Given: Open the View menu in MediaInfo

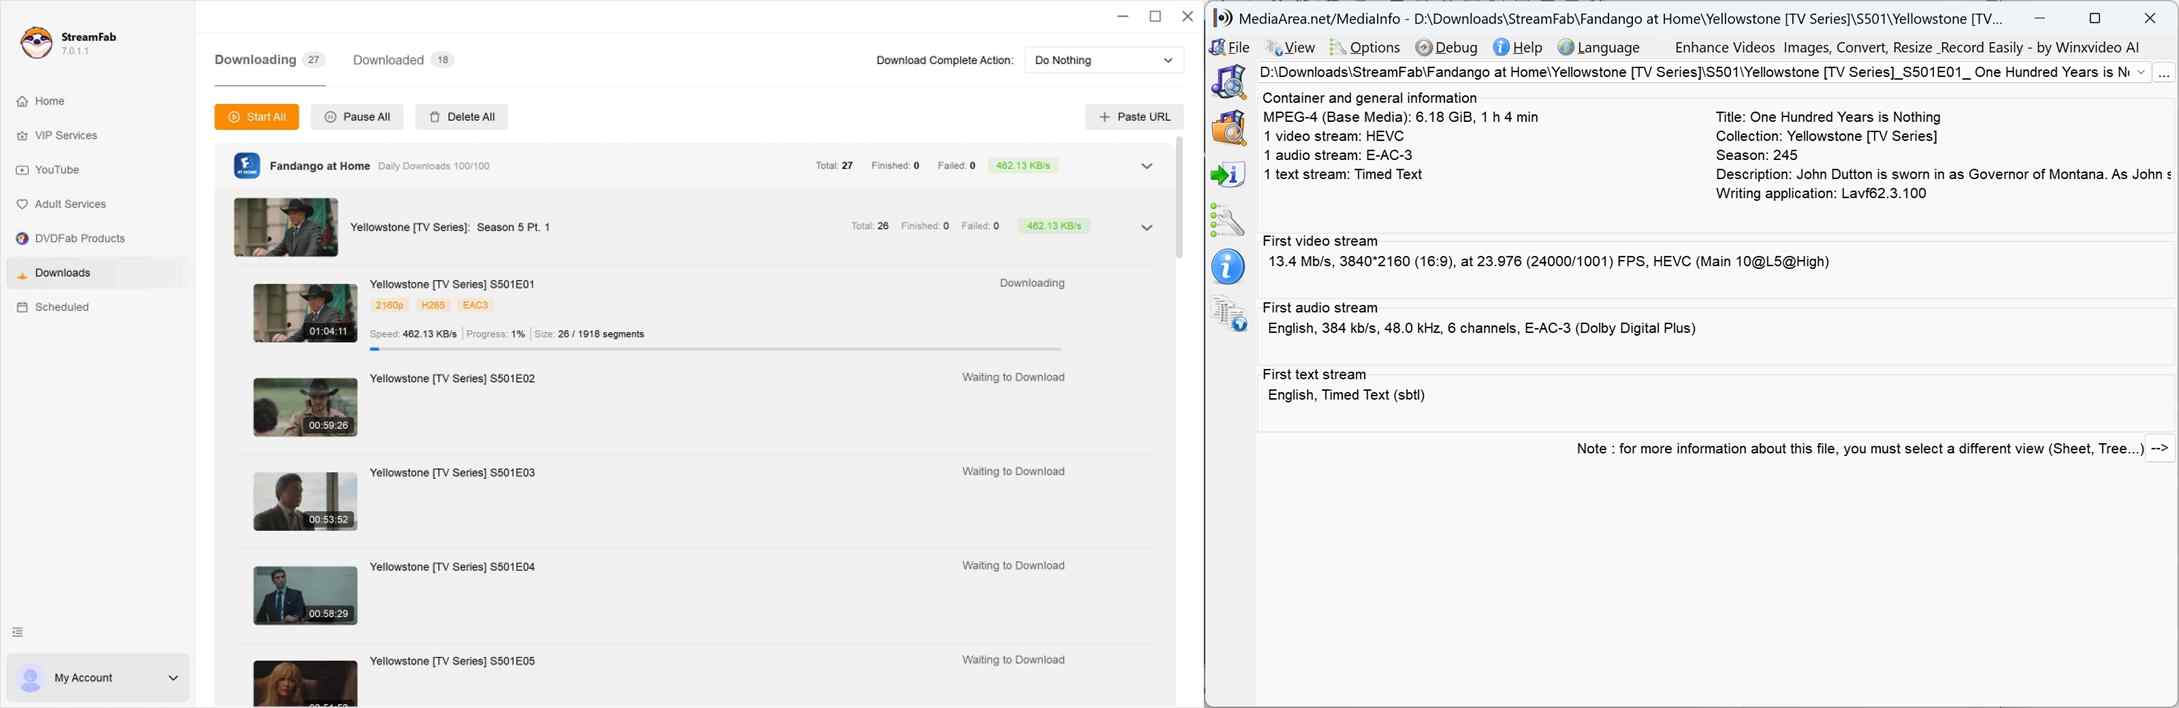Looking at the screenshot, I should point(1290,47).
